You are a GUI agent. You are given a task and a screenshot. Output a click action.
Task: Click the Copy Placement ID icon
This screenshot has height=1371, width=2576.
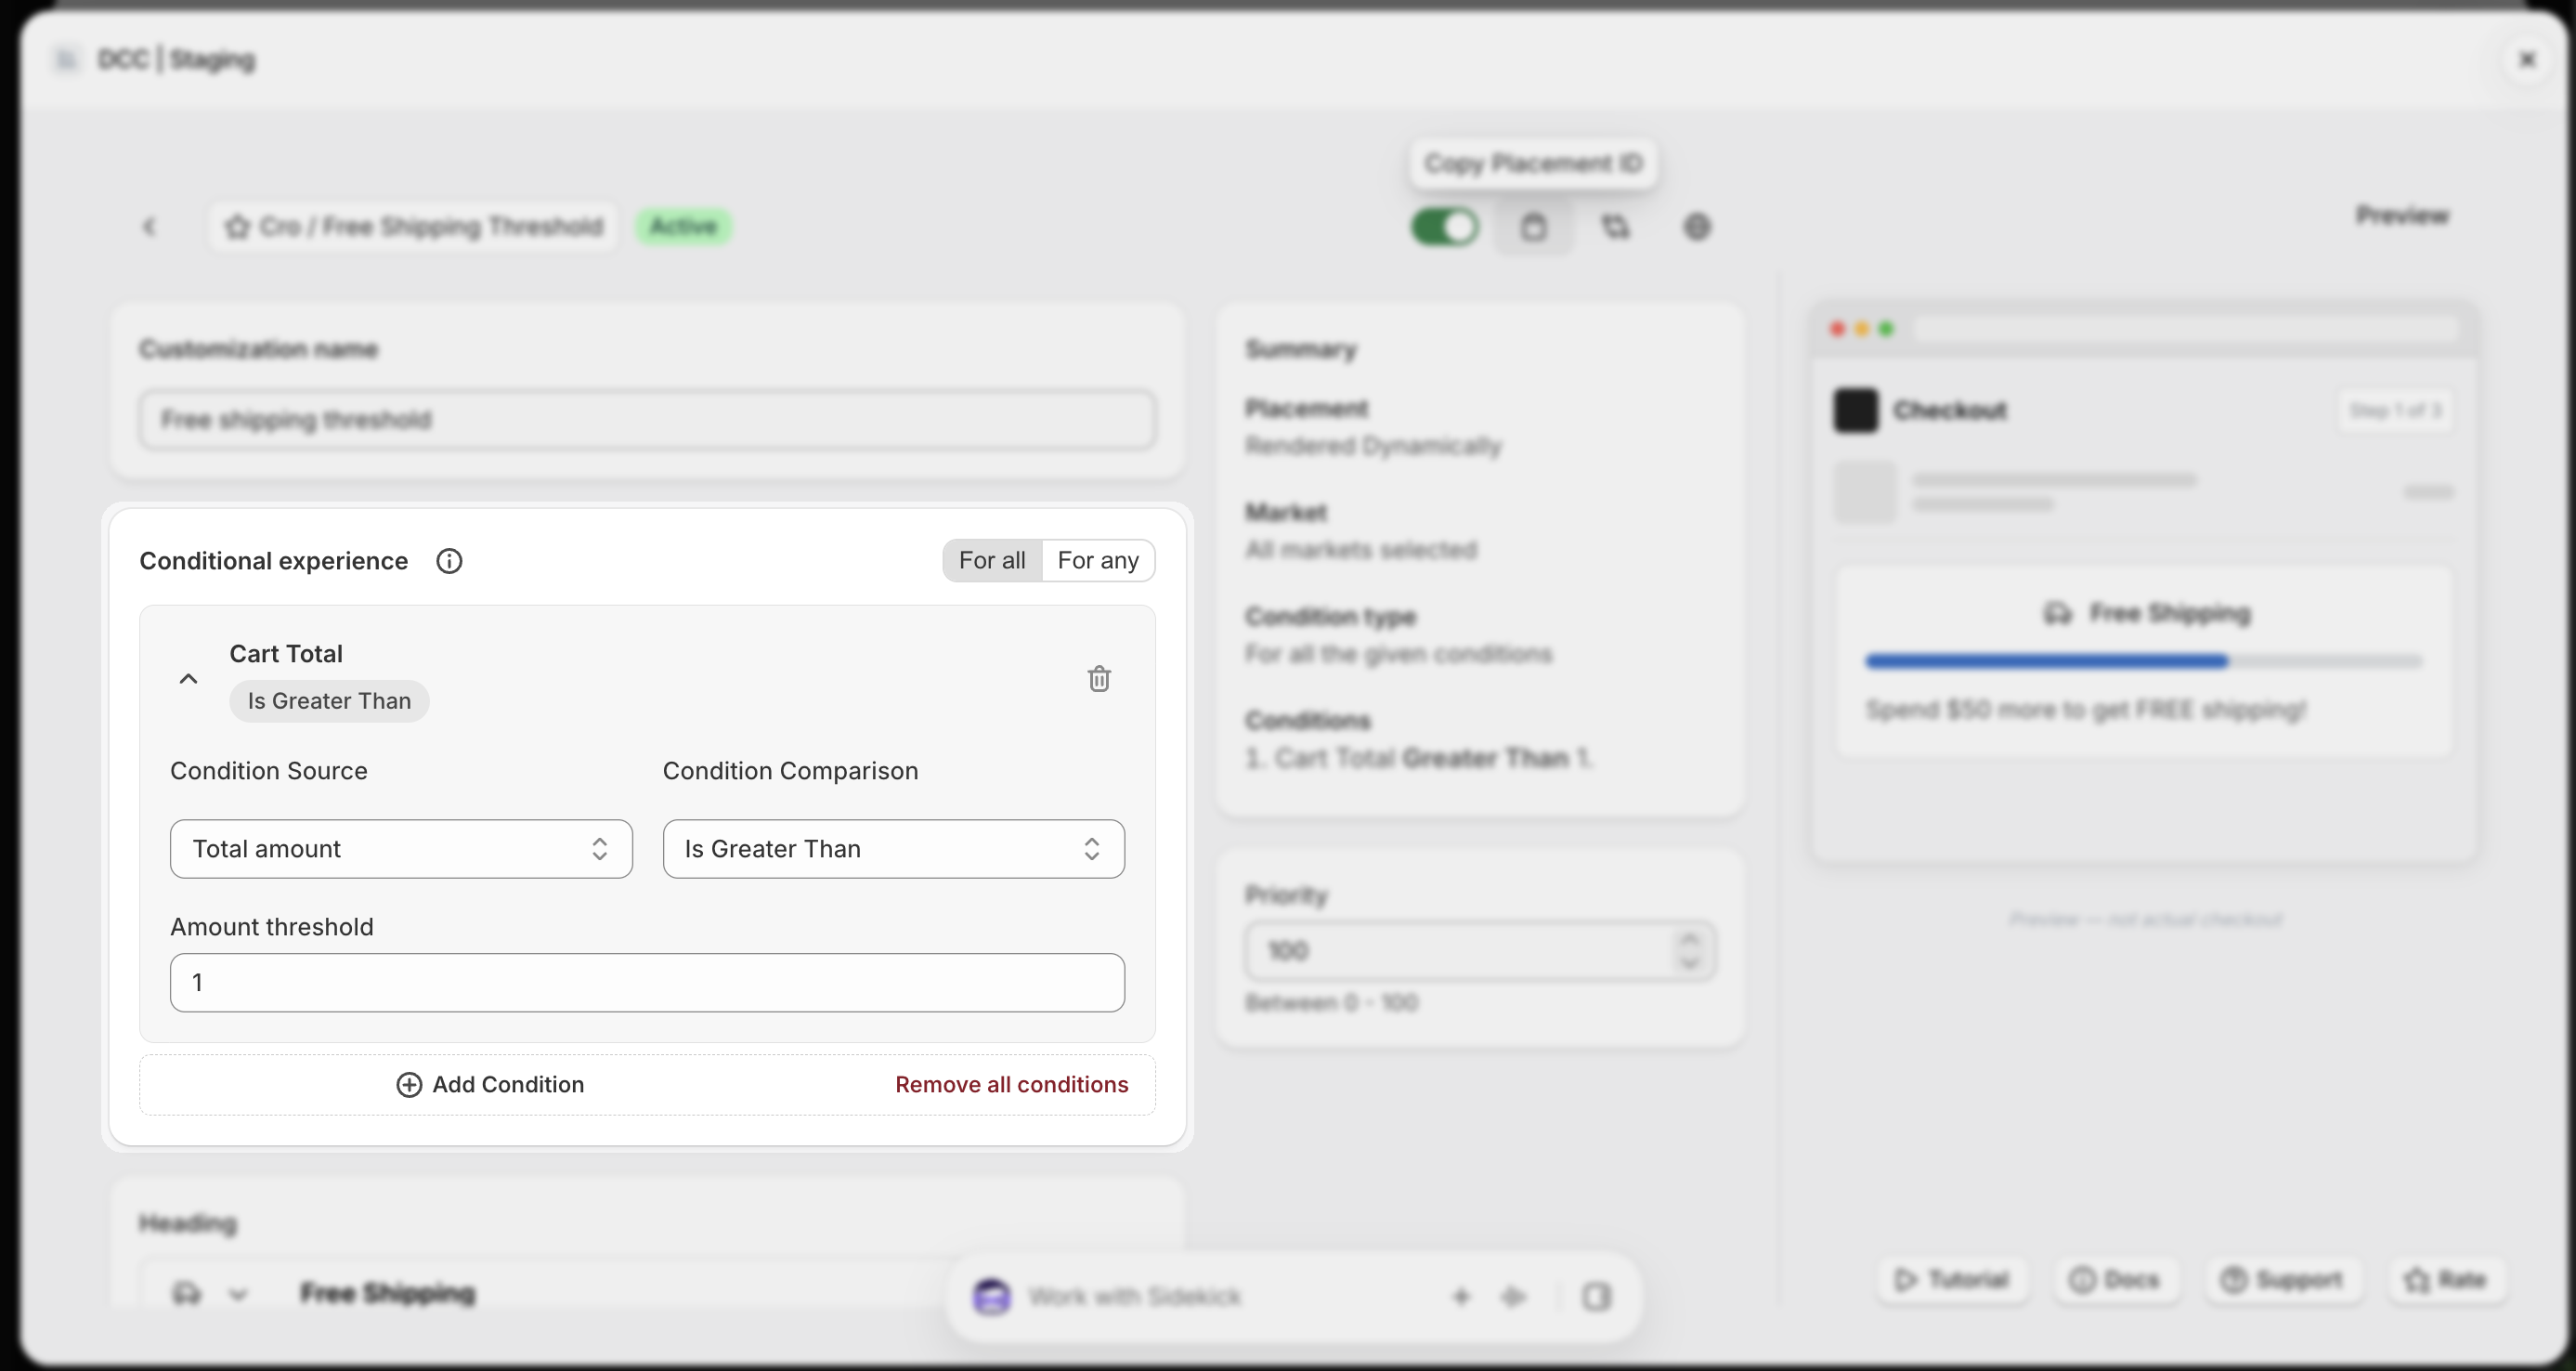[x=1533, y=227]
